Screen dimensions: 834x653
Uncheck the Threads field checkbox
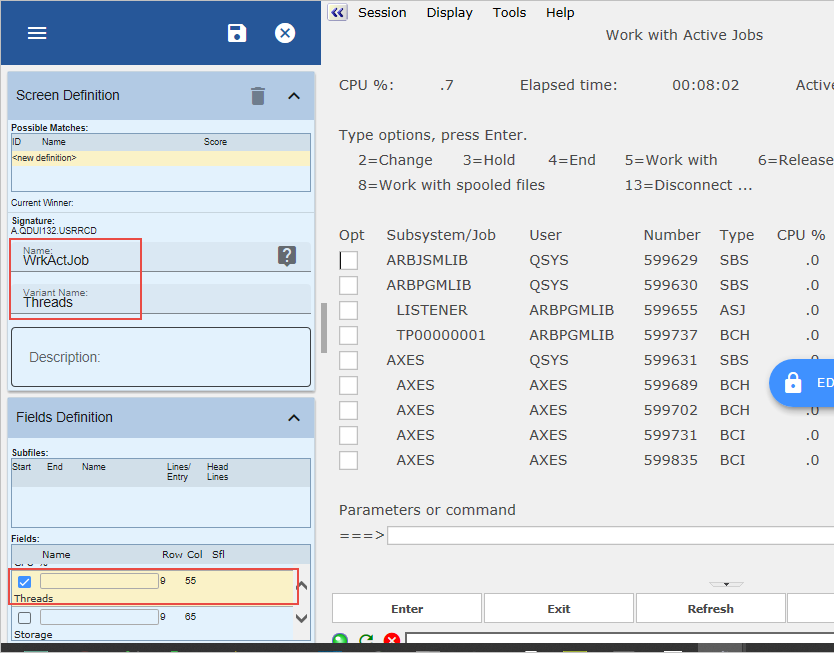tap(25, 582)
